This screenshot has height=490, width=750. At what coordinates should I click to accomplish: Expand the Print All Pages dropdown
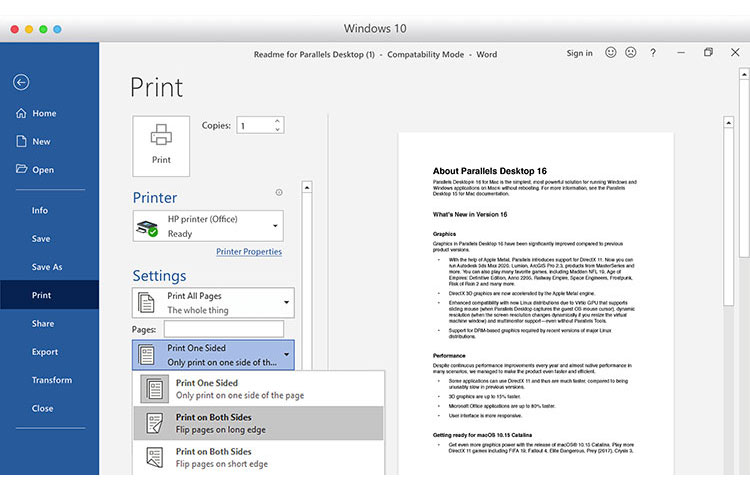[x=213, y=302]
